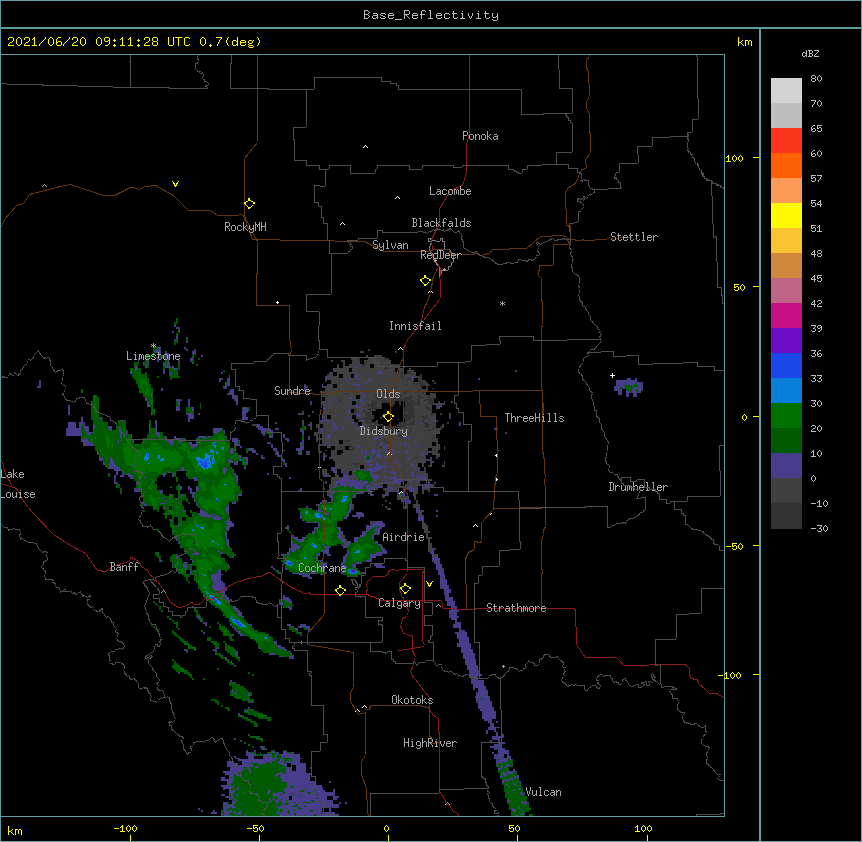The width and height of the screenshot is (862, 842).
Task: Click the Okotoks label
Action: pos(412,700)
